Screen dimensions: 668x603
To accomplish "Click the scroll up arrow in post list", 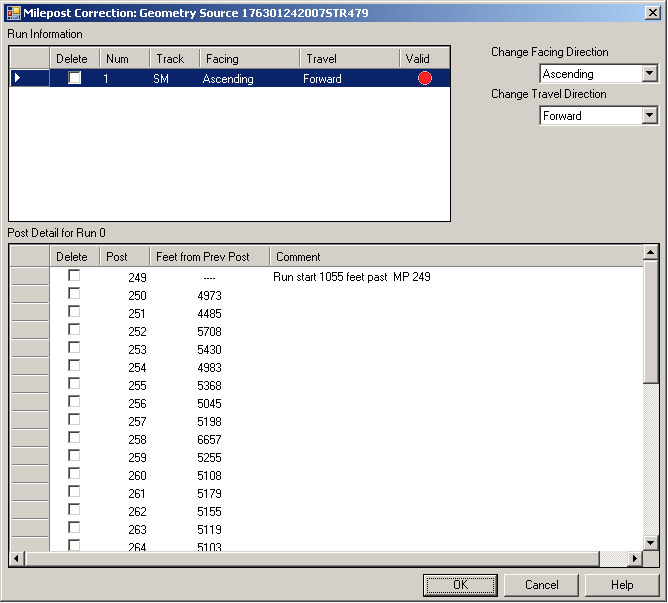I will click(651, 254).
